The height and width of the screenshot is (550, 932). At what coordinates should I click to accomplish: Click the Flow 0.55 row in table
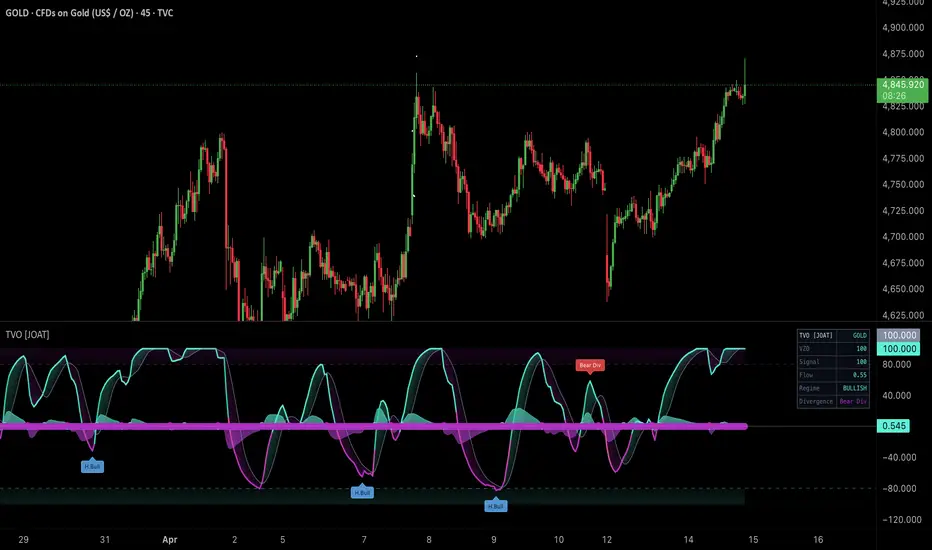tap(833, 375)
